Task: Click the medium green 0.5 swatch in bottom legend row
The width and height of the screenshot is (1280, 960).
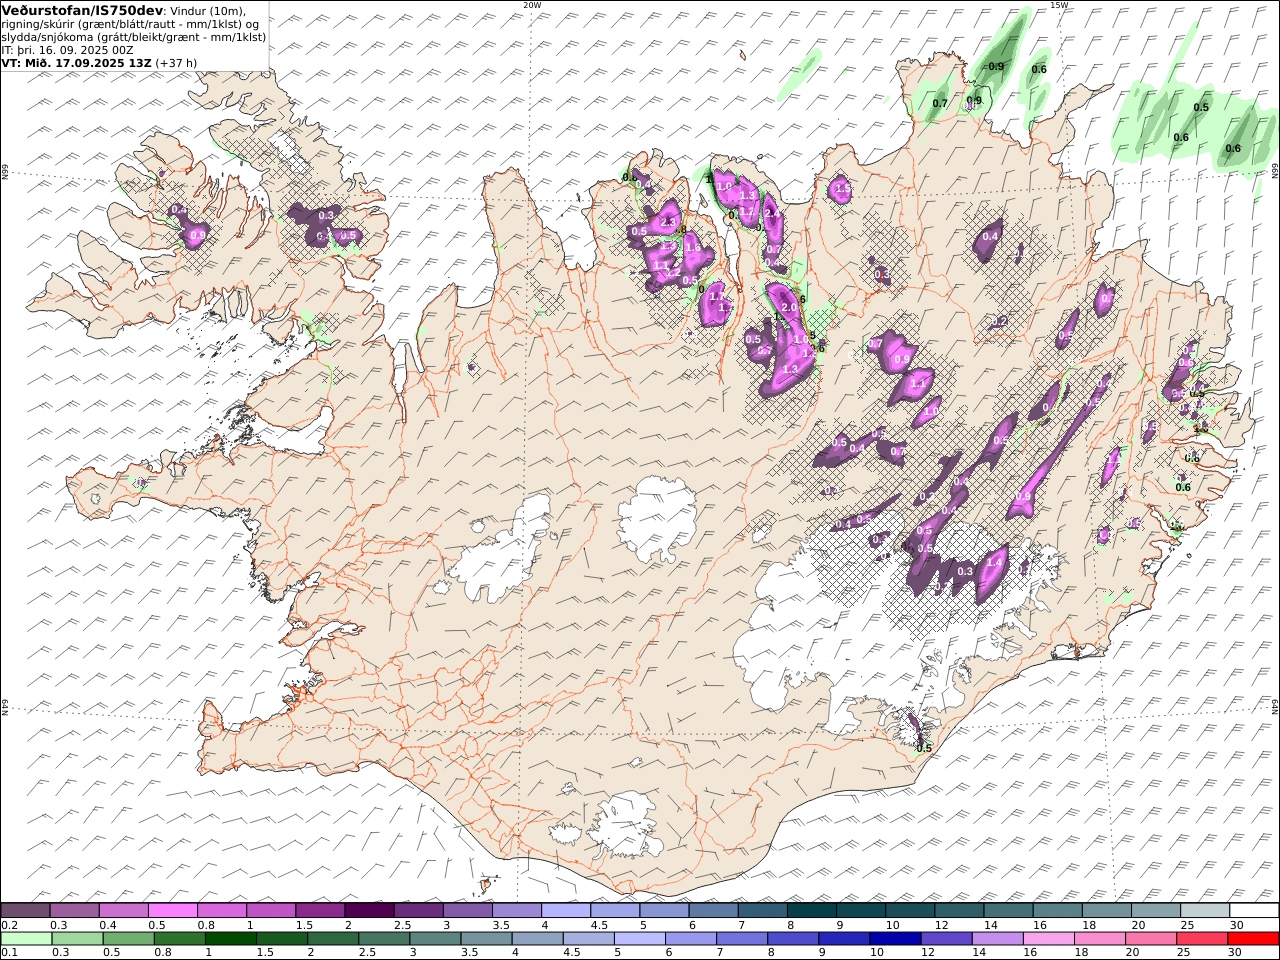Action: 128,939
